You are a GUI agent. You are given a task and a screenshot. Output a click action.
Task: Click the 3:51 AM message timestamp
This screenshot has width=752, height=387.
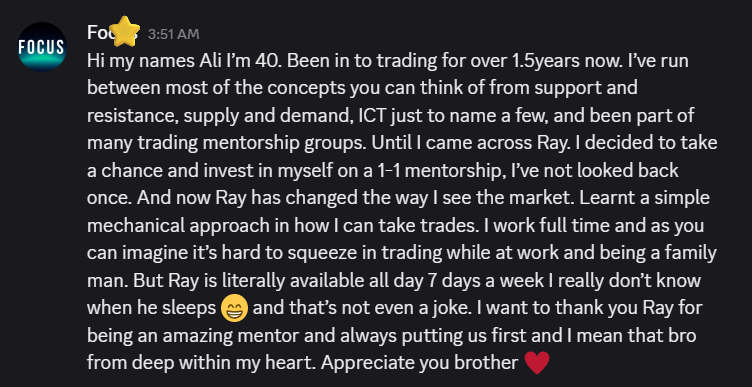[173, 35]
